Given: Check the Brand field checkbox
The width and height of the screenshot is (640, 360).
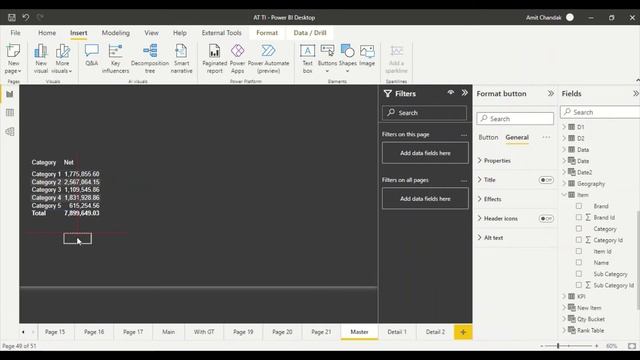Looking at the screenshot, I should pos(579,206).
